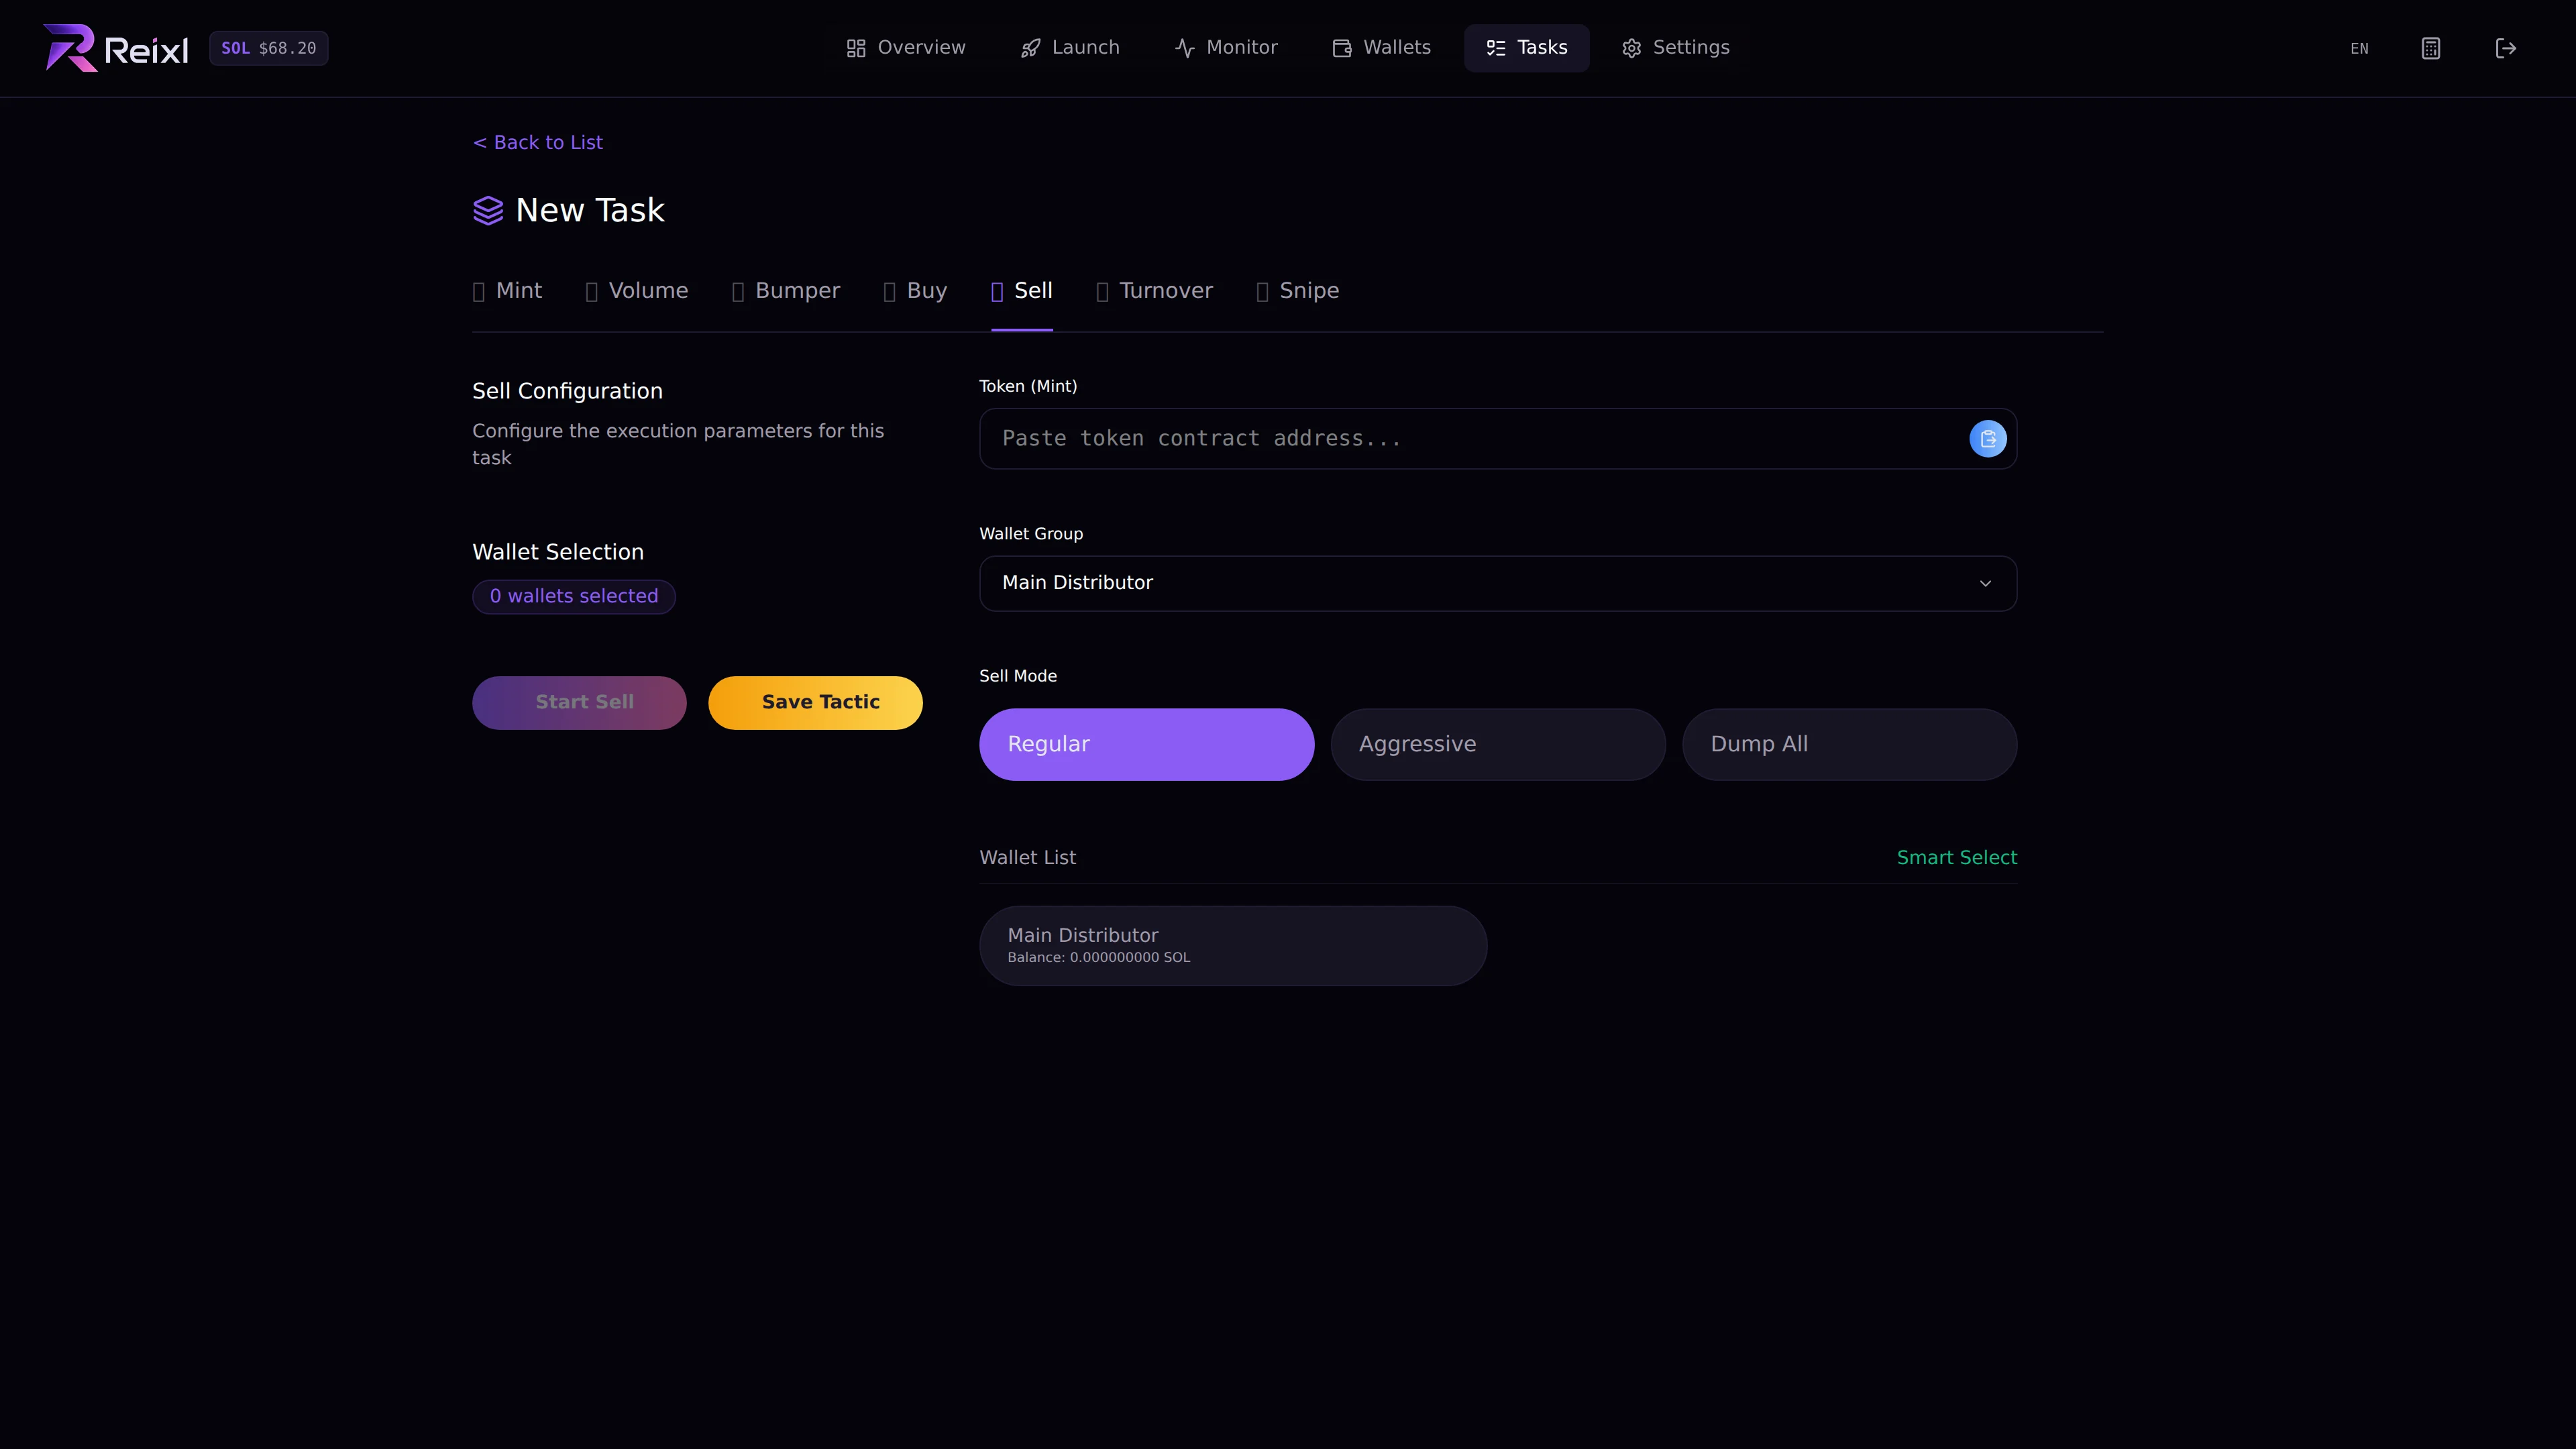Click the New Task layers icon
2576x1449 pixels.
click(x=488, y=211)
